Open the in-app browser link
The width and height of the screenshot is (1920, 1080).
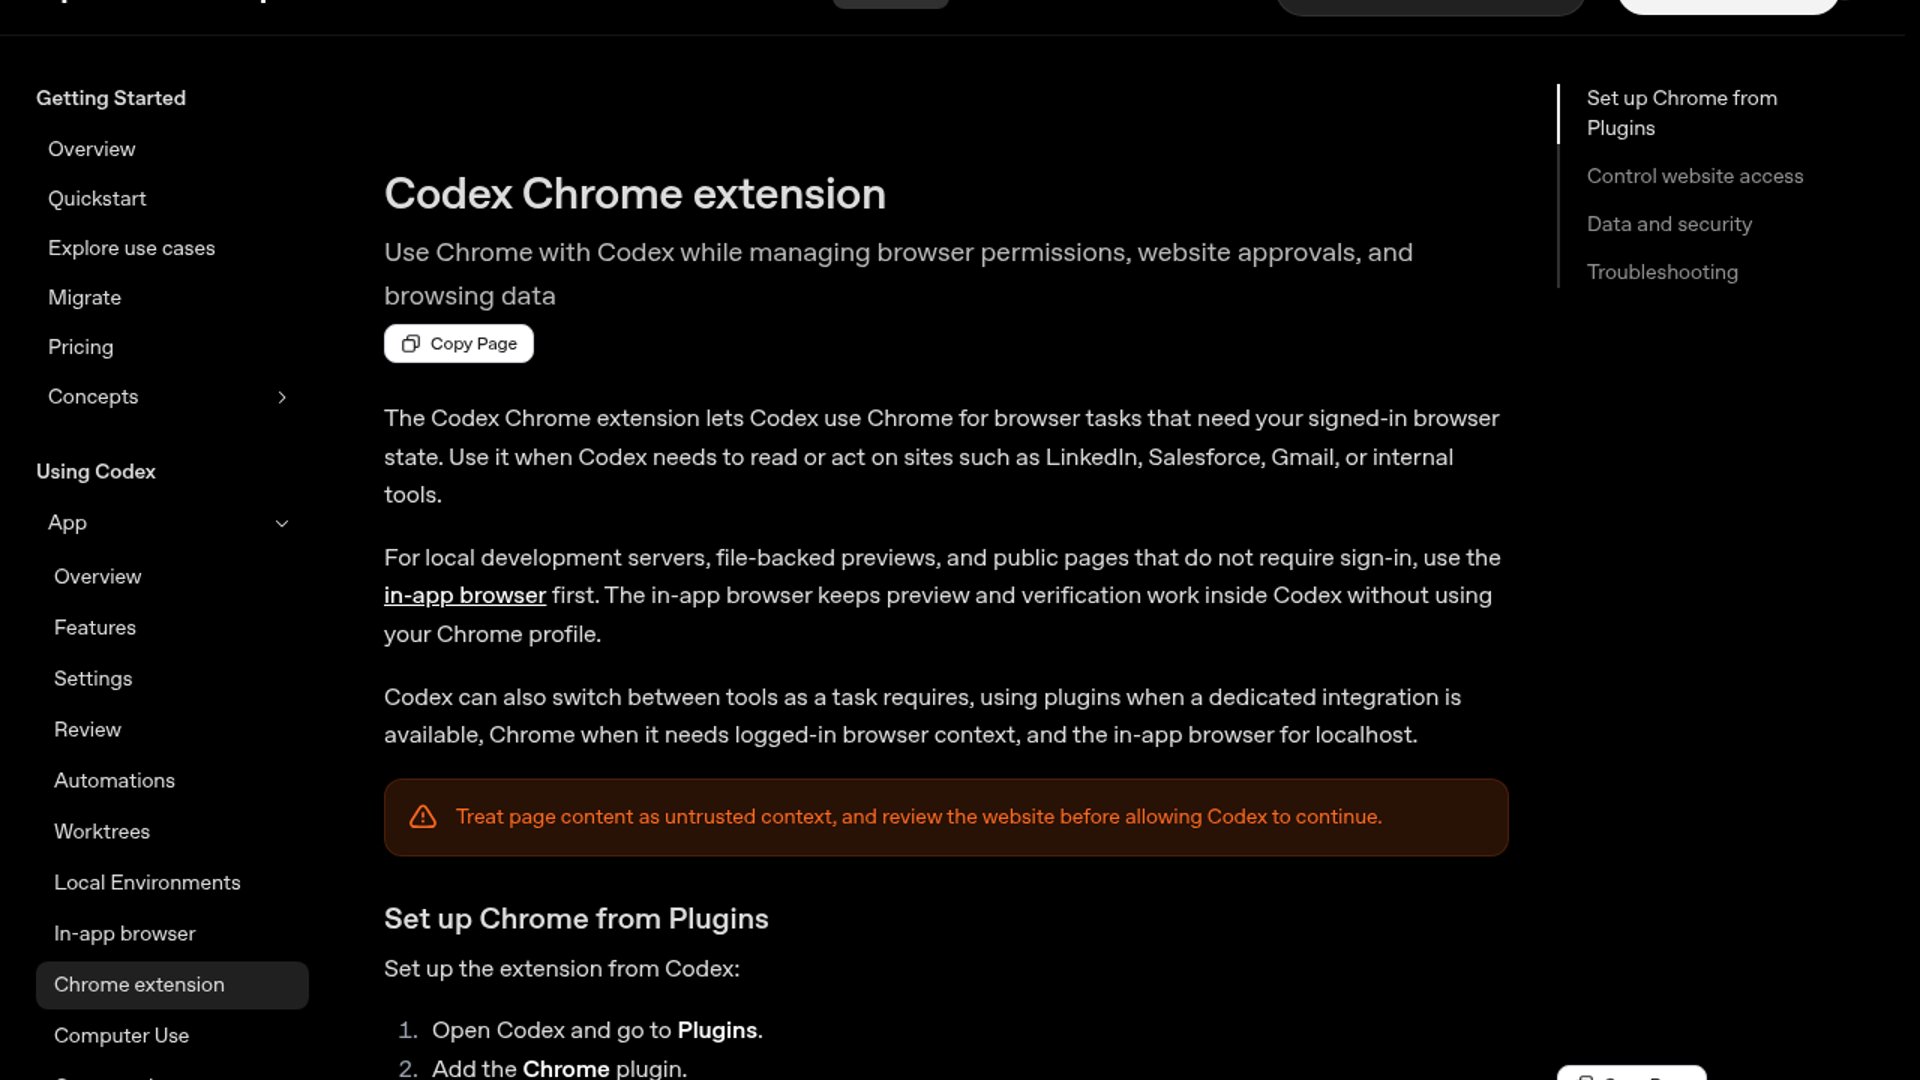465,595
